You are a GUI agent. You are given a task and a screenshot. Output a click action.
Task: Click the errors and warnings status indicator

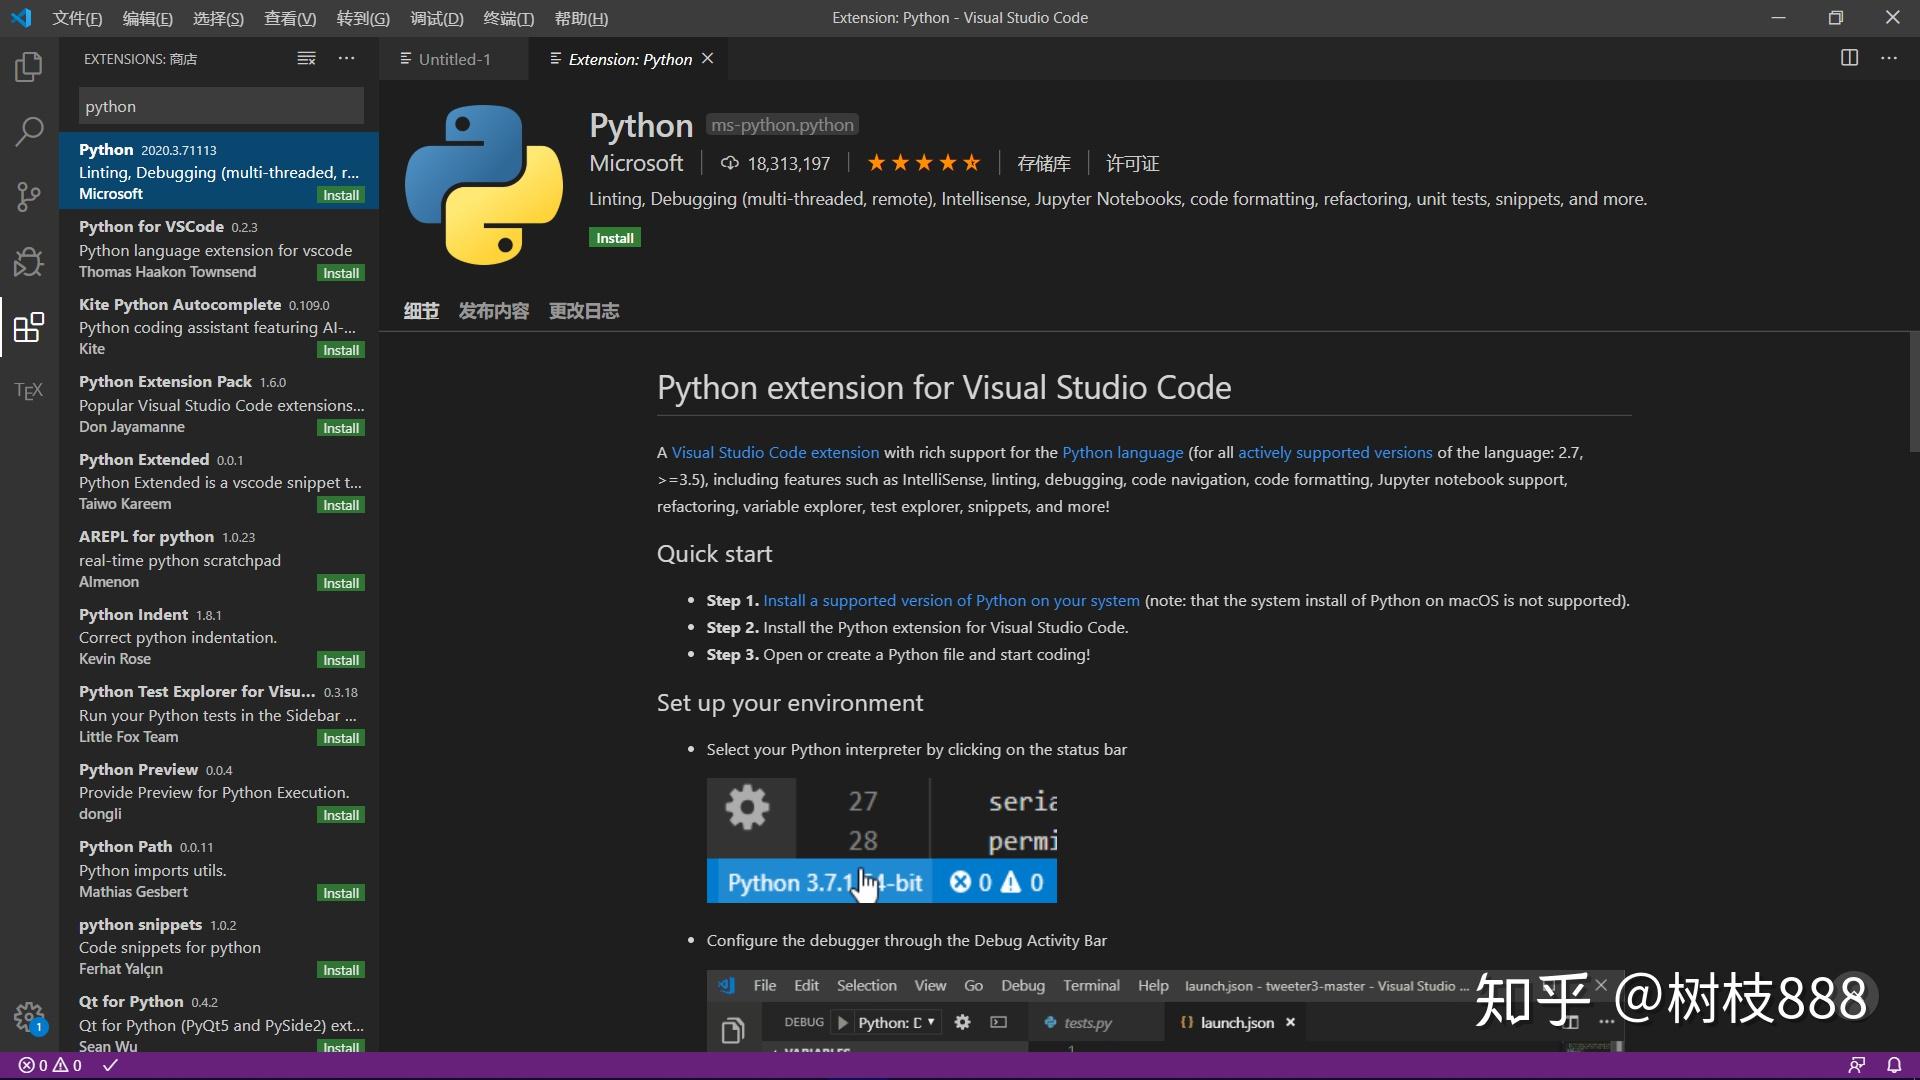48,1065
